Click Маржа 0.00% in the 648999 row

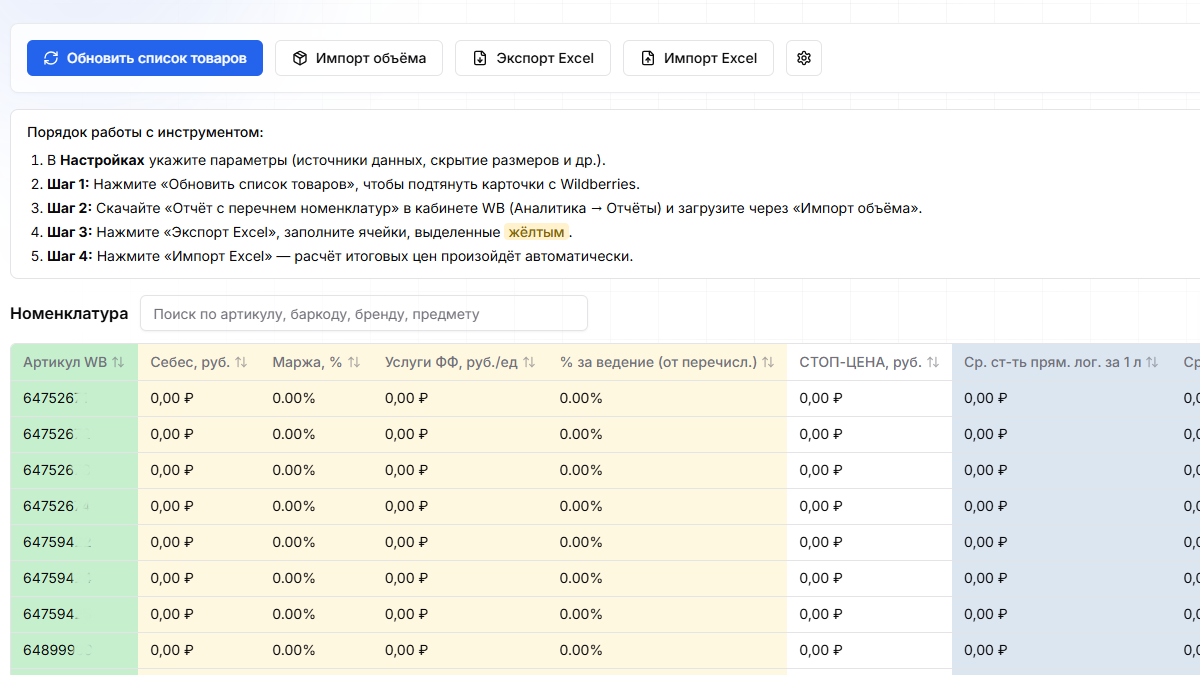[x=294, y=650]
